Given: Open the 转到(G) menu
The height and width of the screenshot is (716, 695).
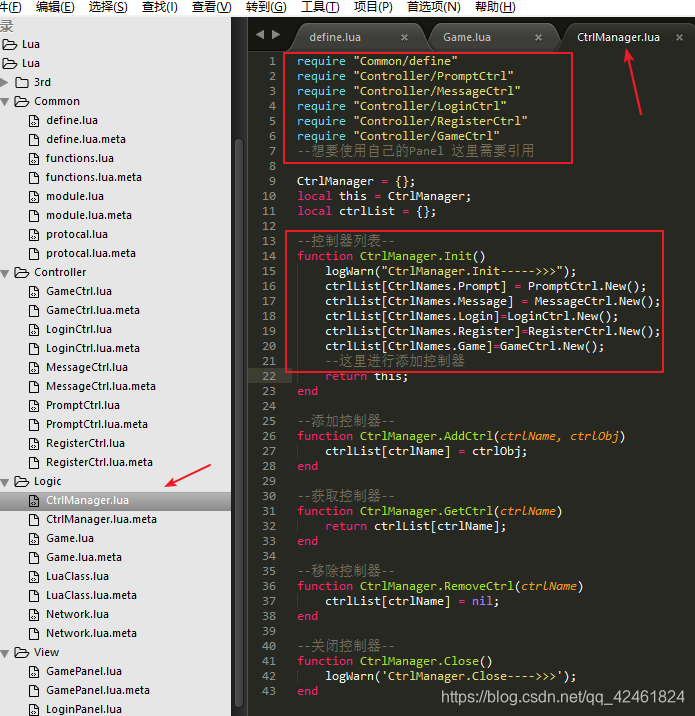Looking at the screenshot, I should pos(266,7).
